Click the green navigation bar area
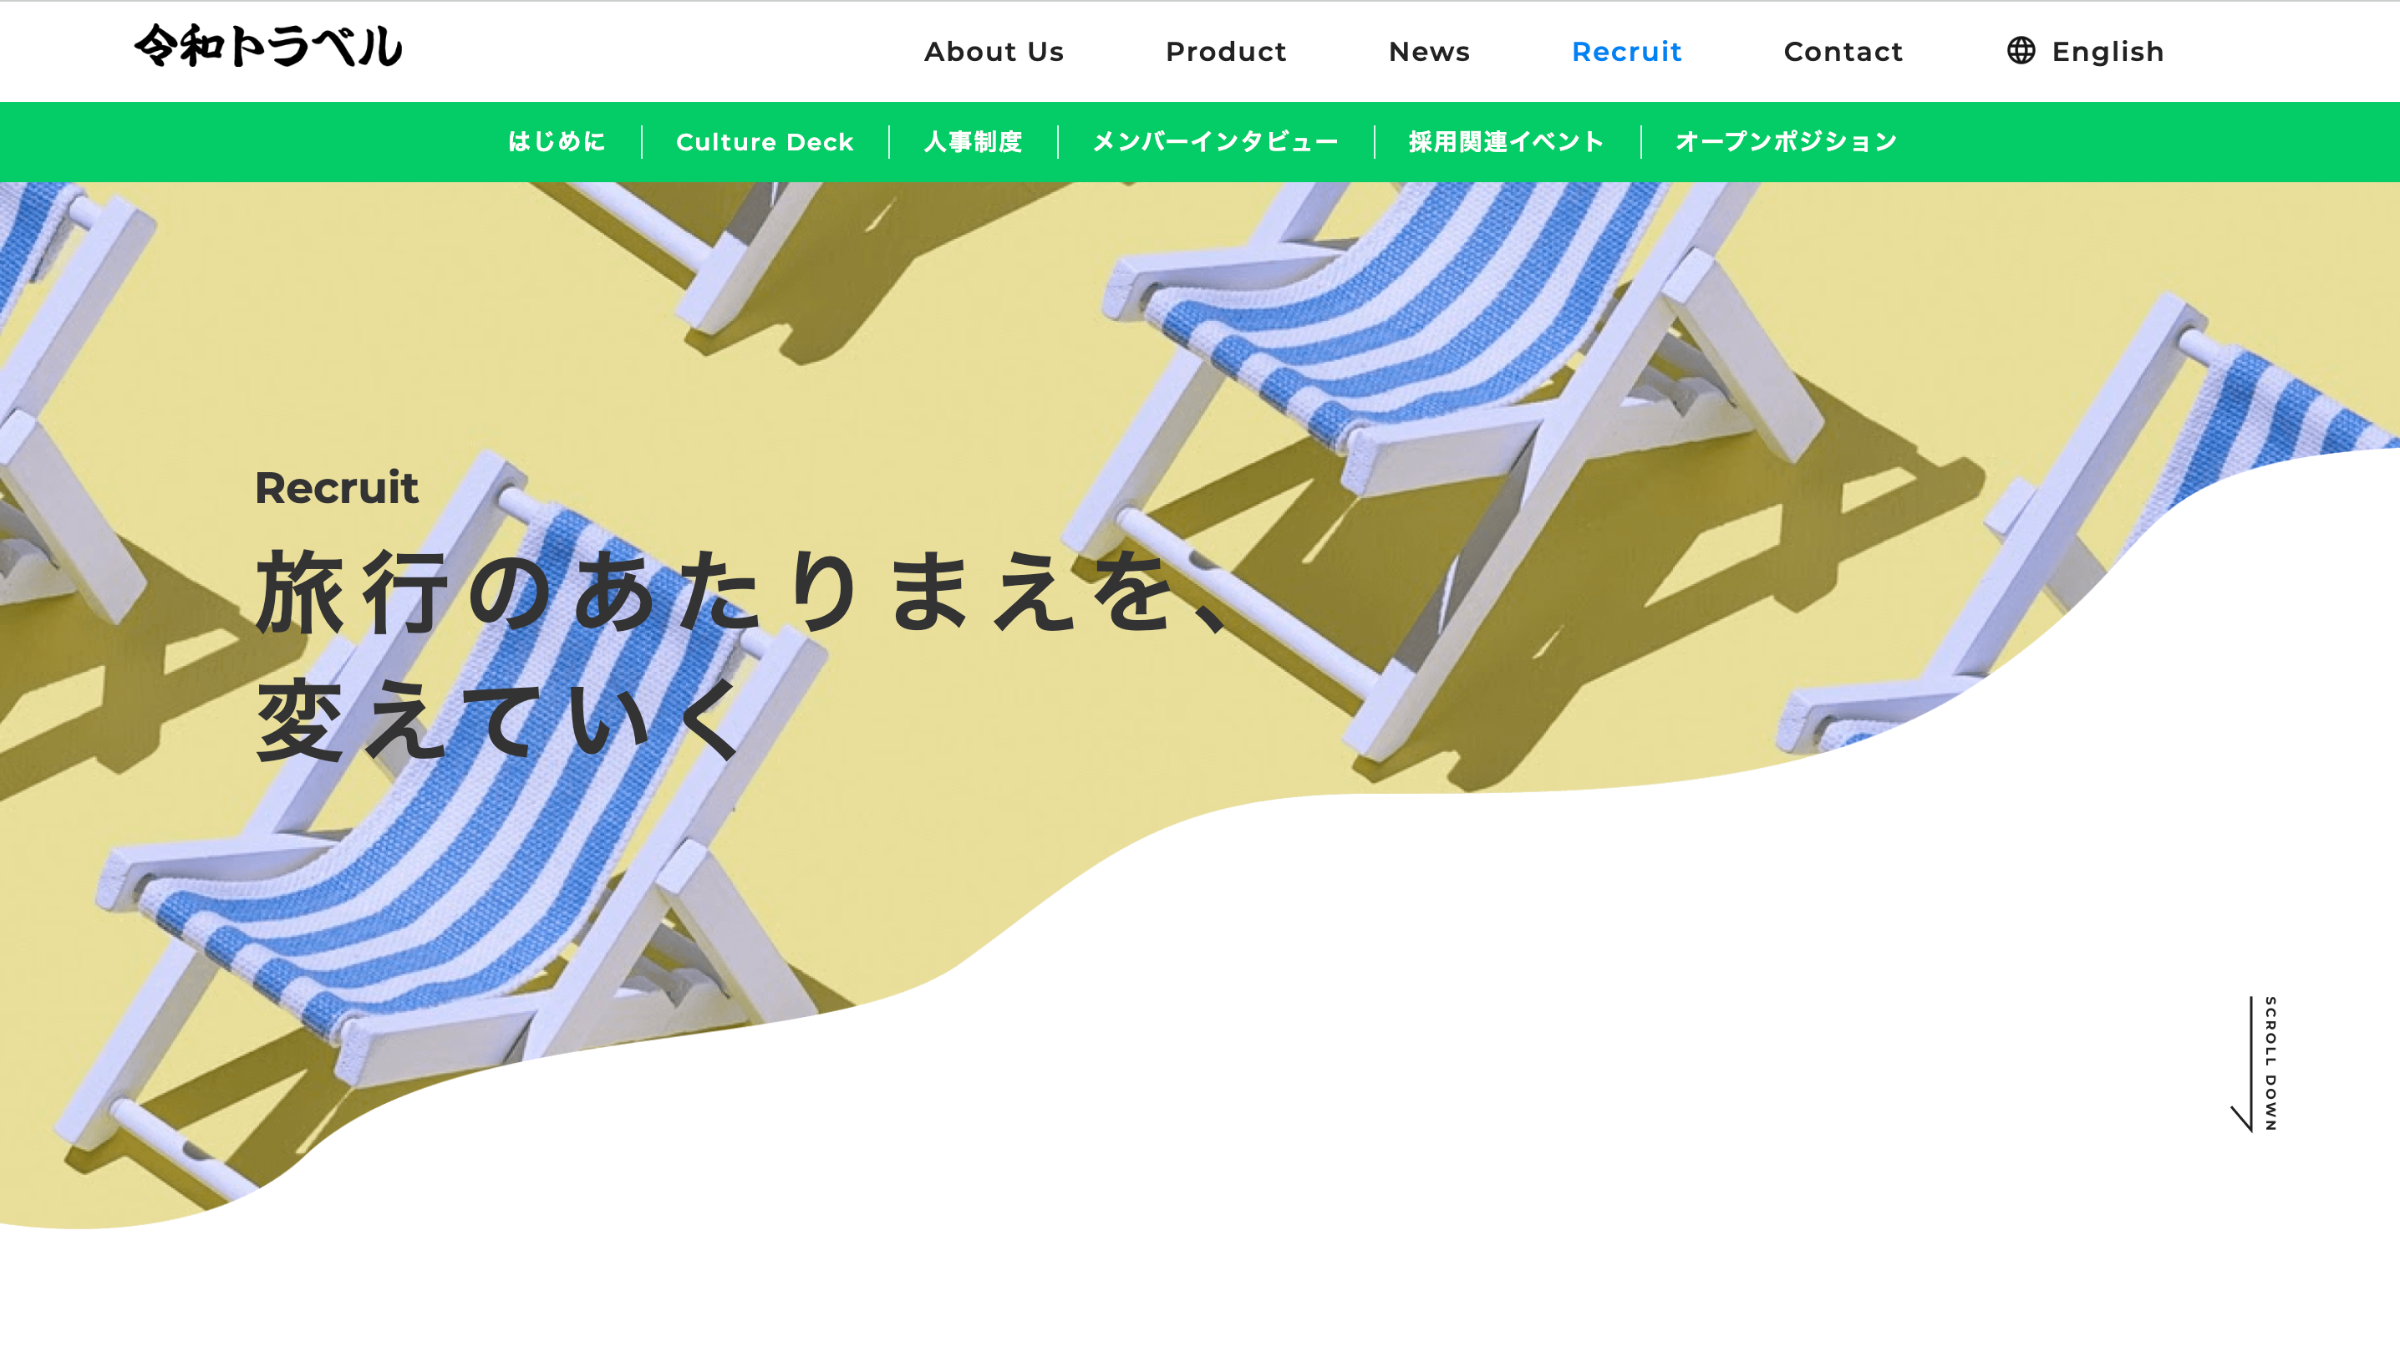Screen dimensions: 2400x1360 point(1200,142)
